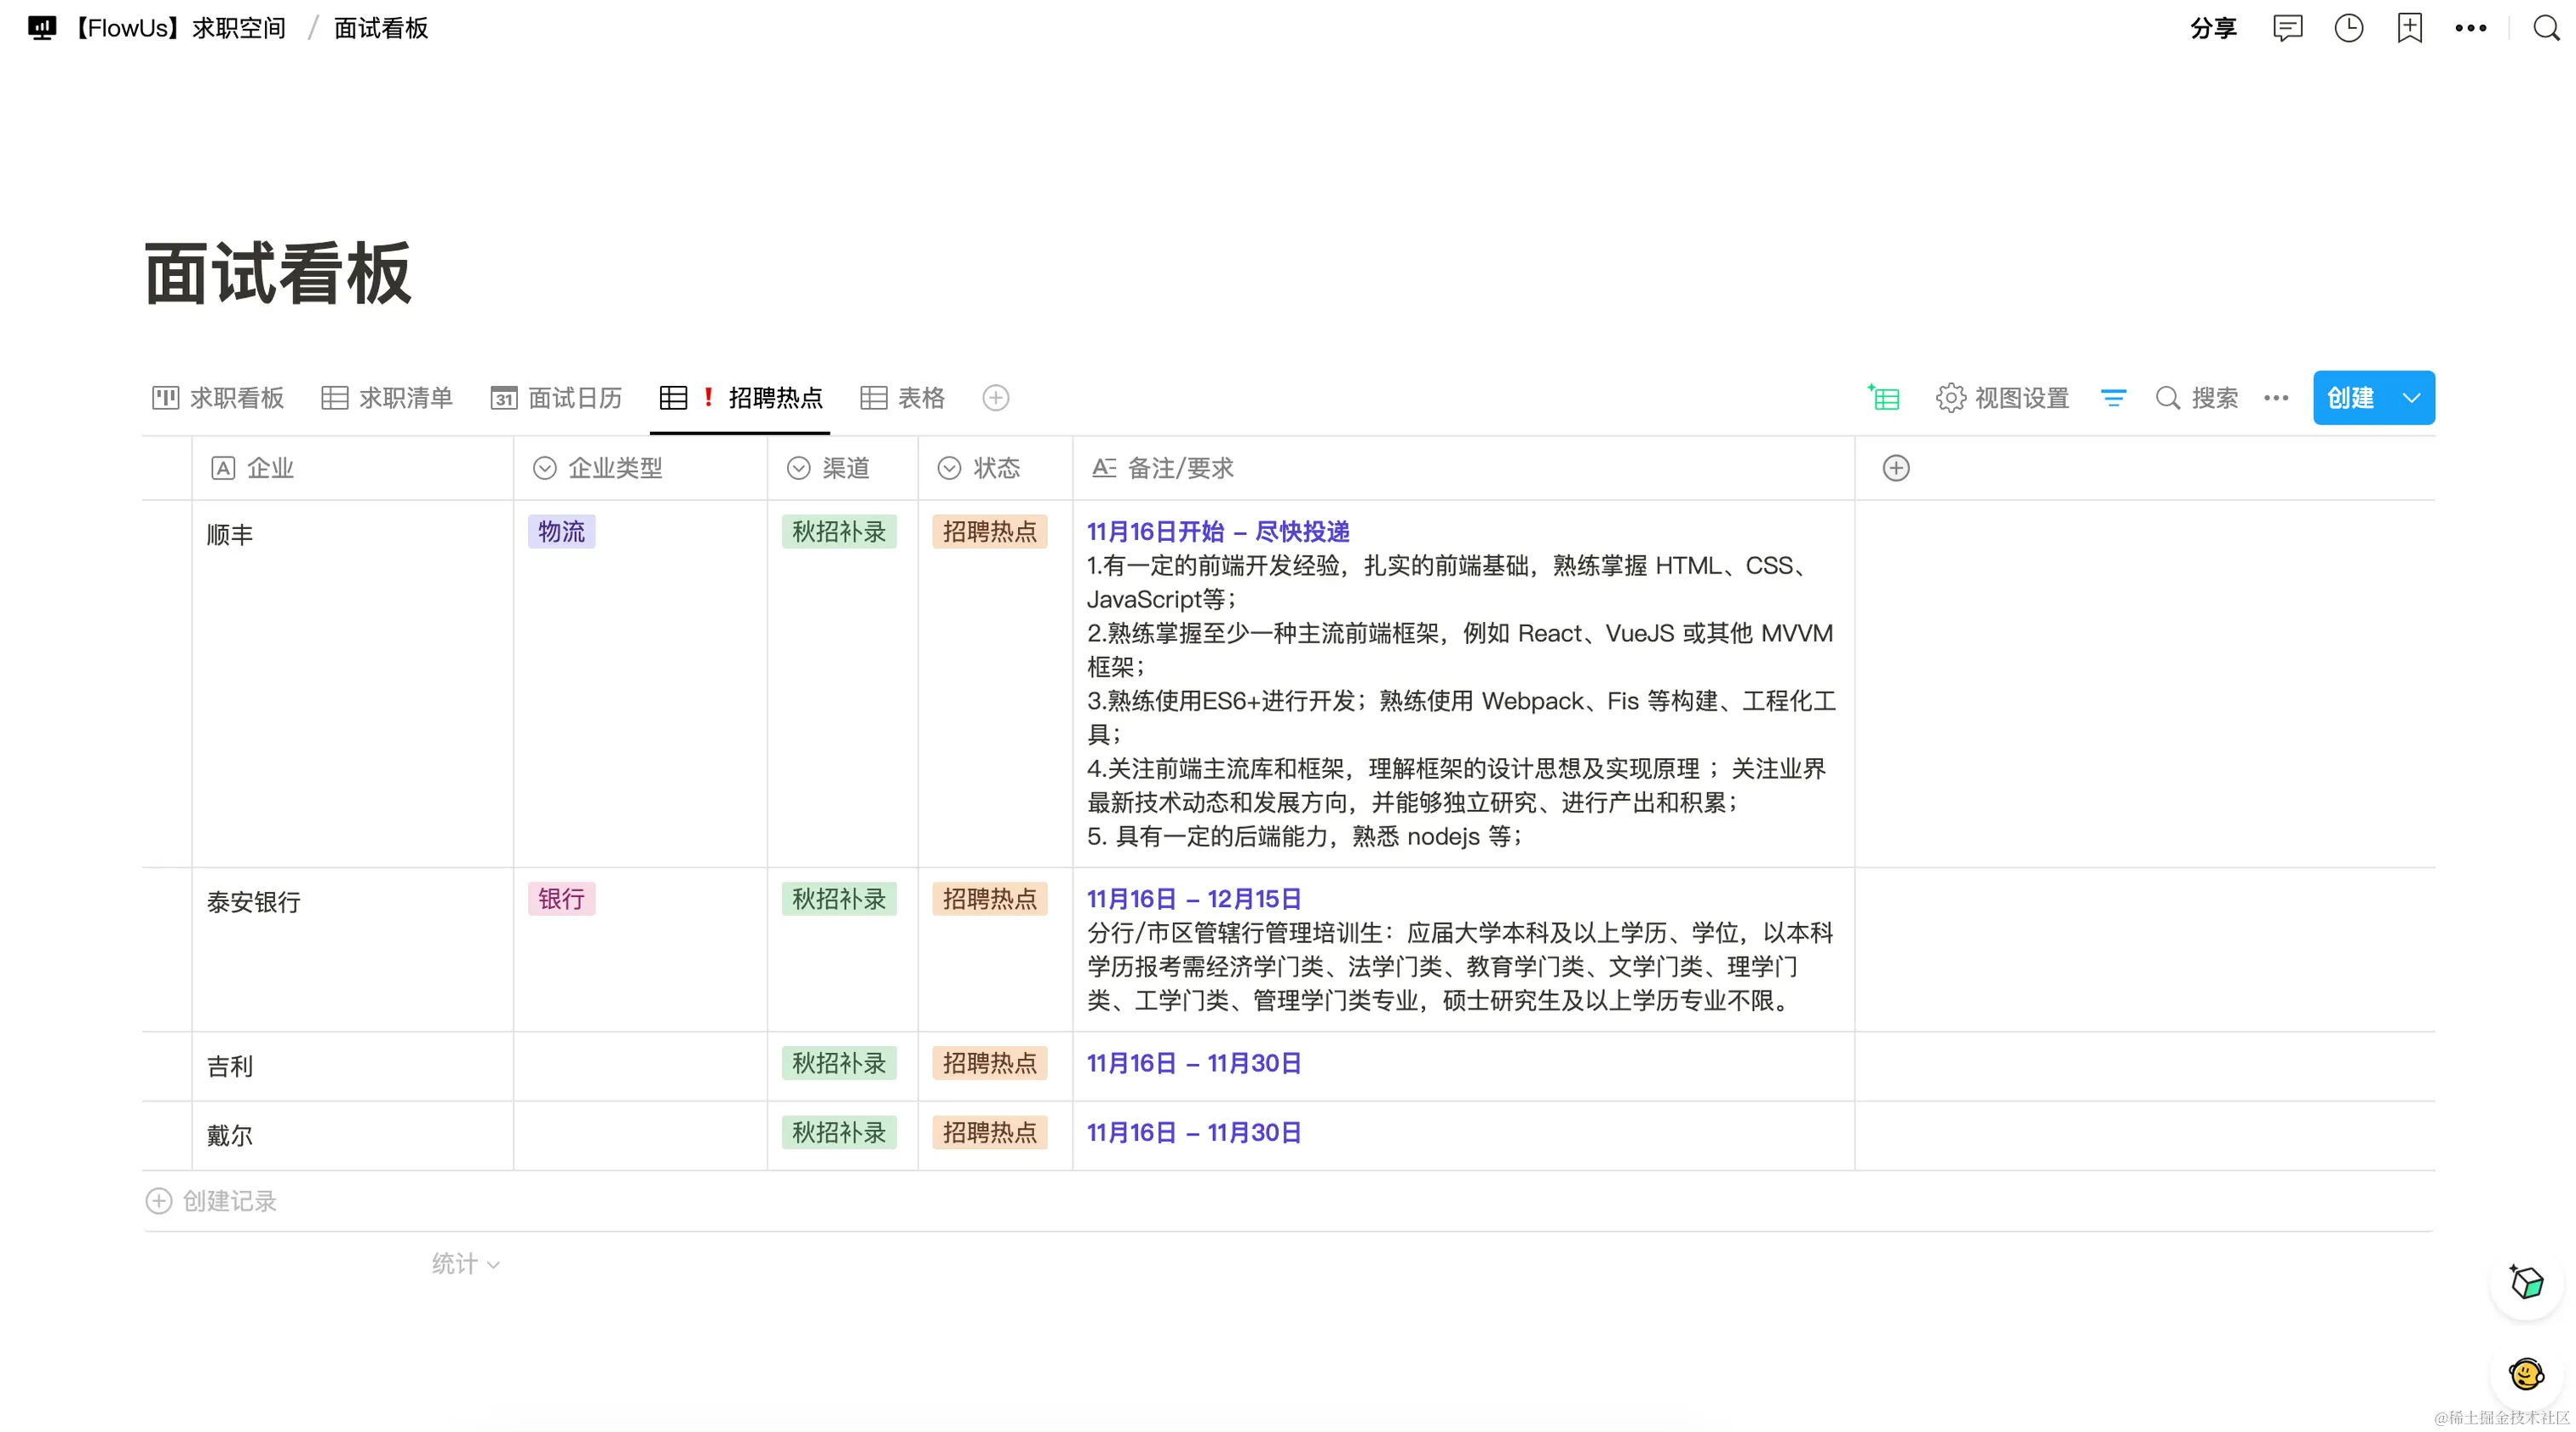Open table toolbar more ellipsis

[x=2276, y=398]
